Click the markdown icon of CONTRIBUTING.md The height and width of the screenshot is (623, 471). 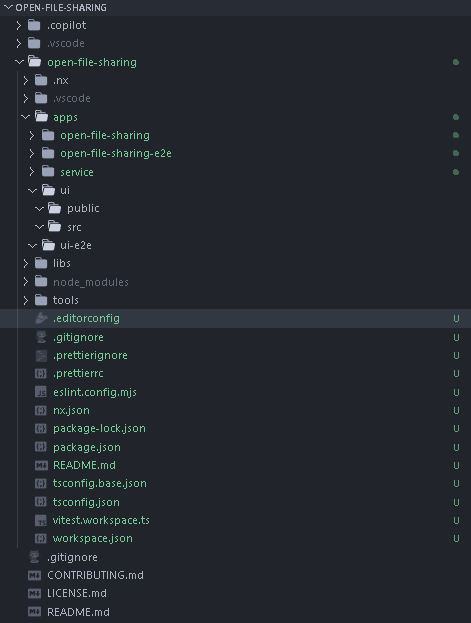(35, 575)
